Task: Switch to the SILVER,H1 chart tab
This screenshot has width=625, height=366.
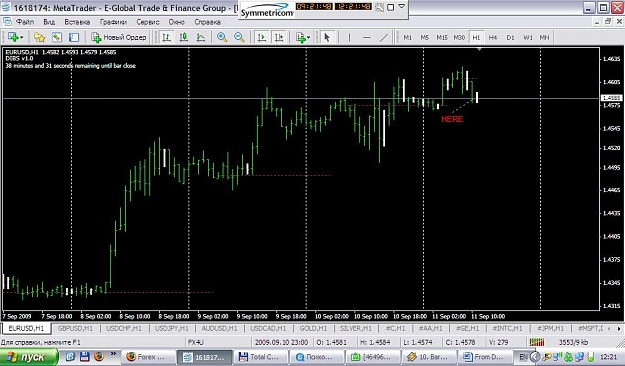Action: pyautogui.click(x=356, y=329)
